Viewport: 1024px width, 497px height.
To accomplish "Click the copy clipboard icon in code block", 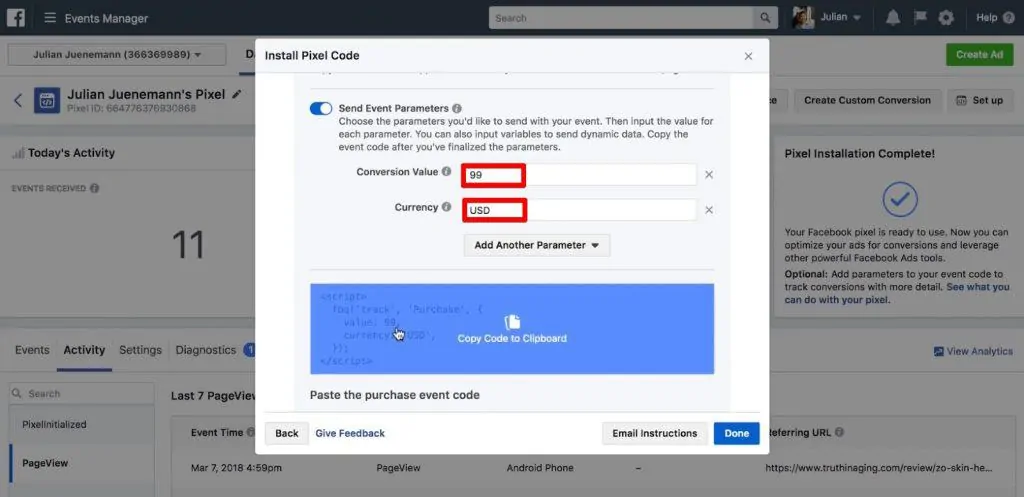I will coord(512,321).
